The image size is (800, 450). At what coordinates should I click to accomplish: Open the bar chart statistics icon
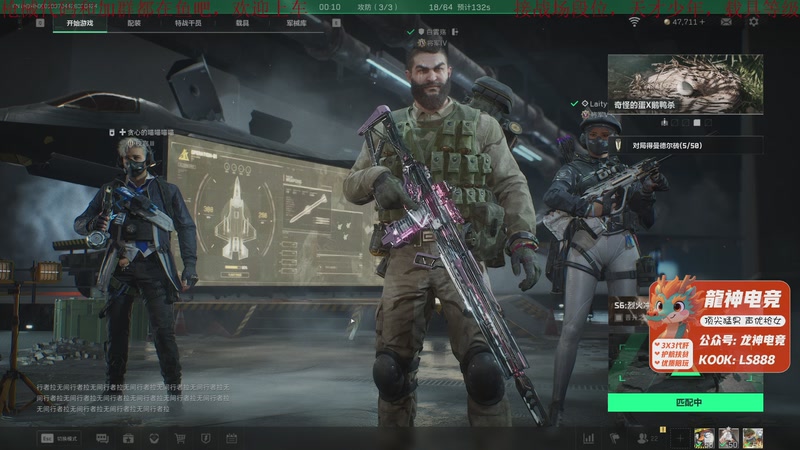[x=588, y=438]
